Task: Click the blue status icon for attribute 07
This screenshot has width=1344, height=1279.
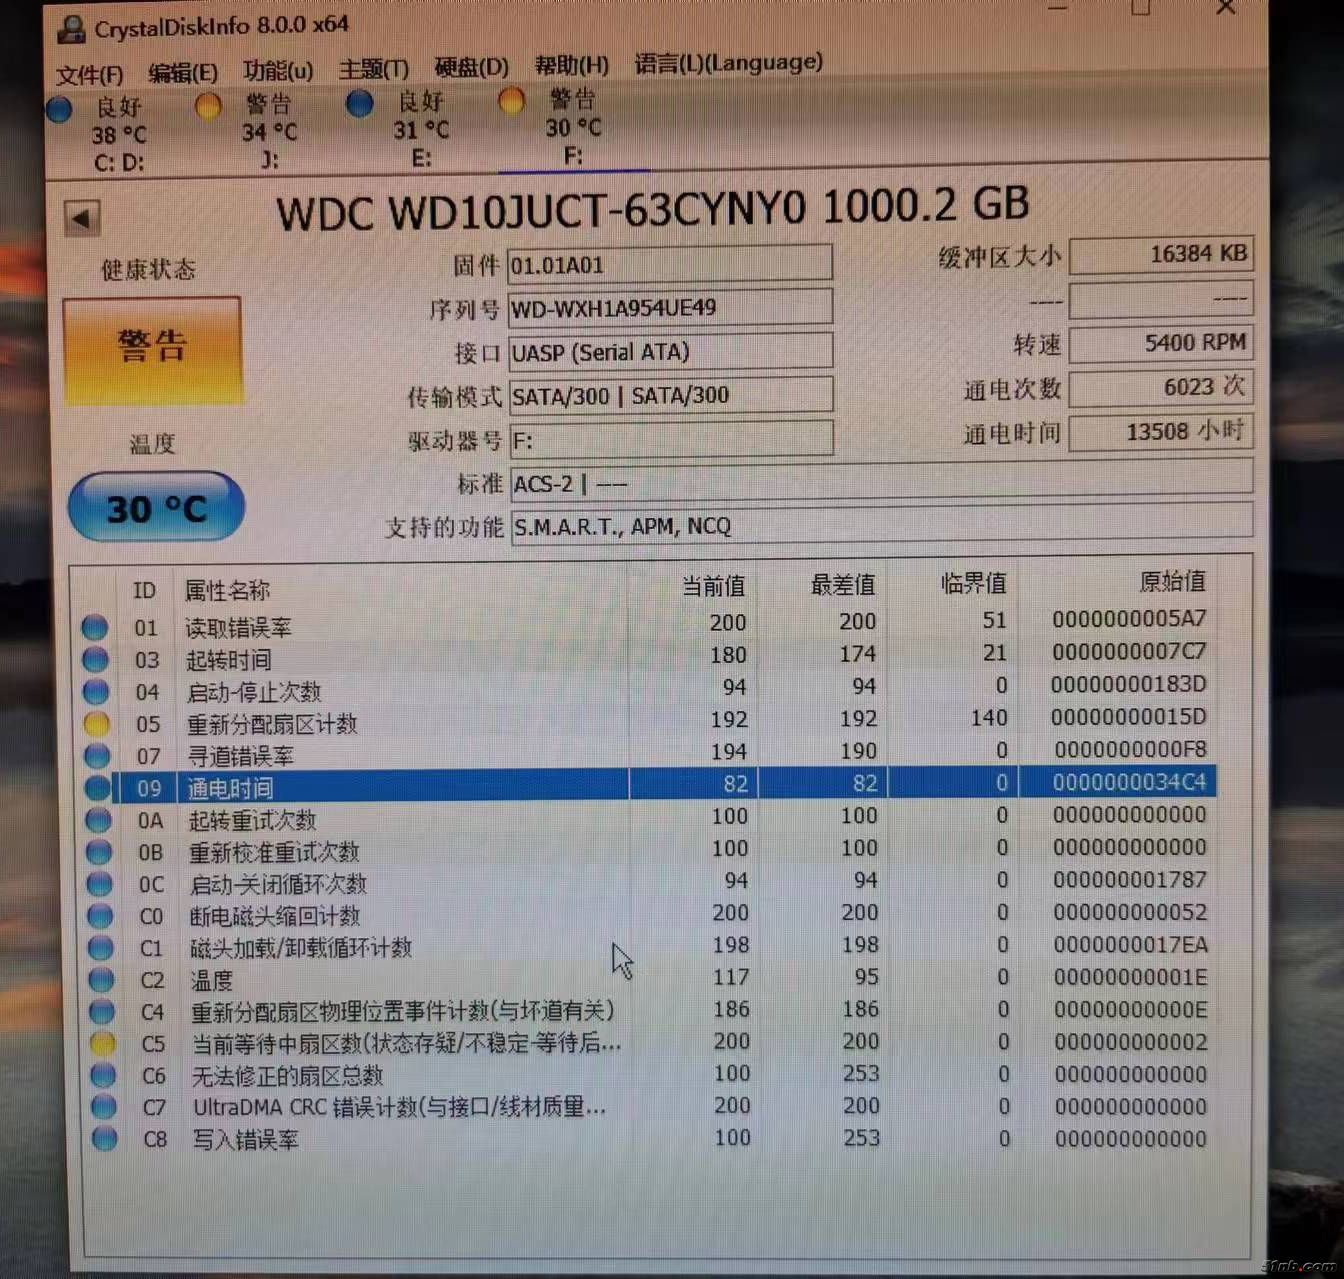Action: [x=97, y=755]
